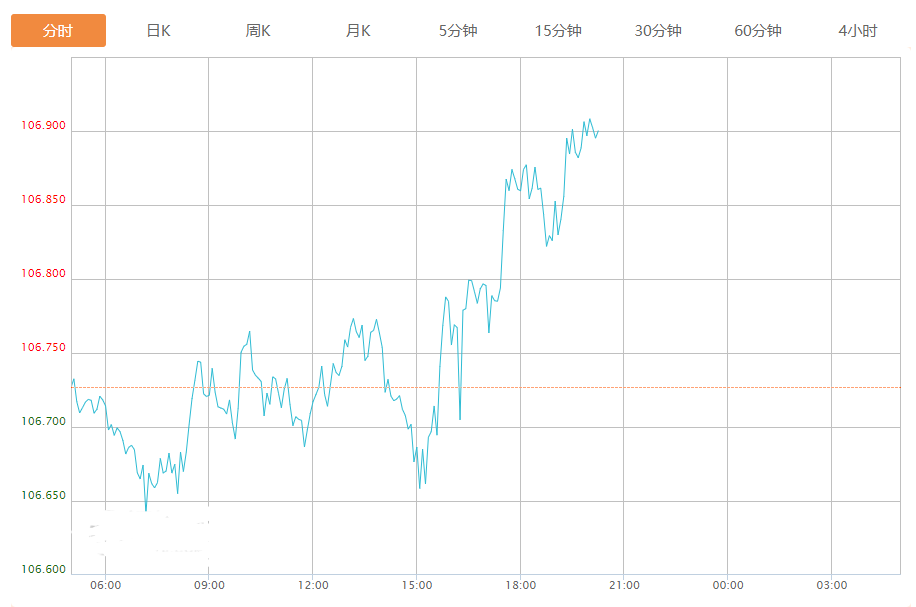
Task: Click the 03:00 time axis label
Action: pyautogui.click(x=831, y=586)
